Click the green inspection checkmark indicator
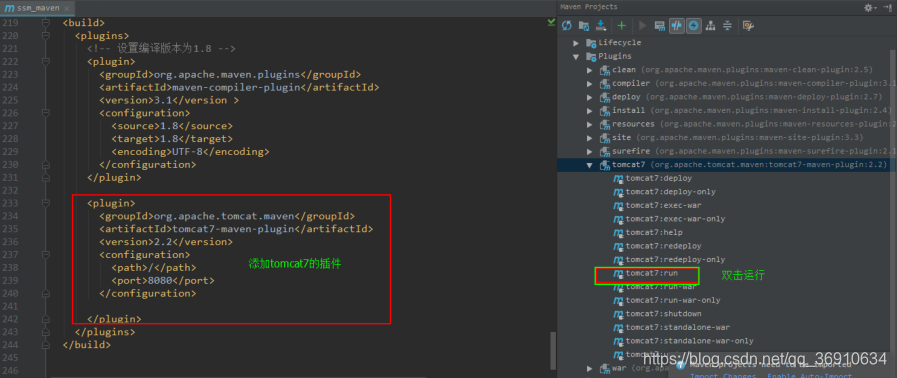 (551, 22)
